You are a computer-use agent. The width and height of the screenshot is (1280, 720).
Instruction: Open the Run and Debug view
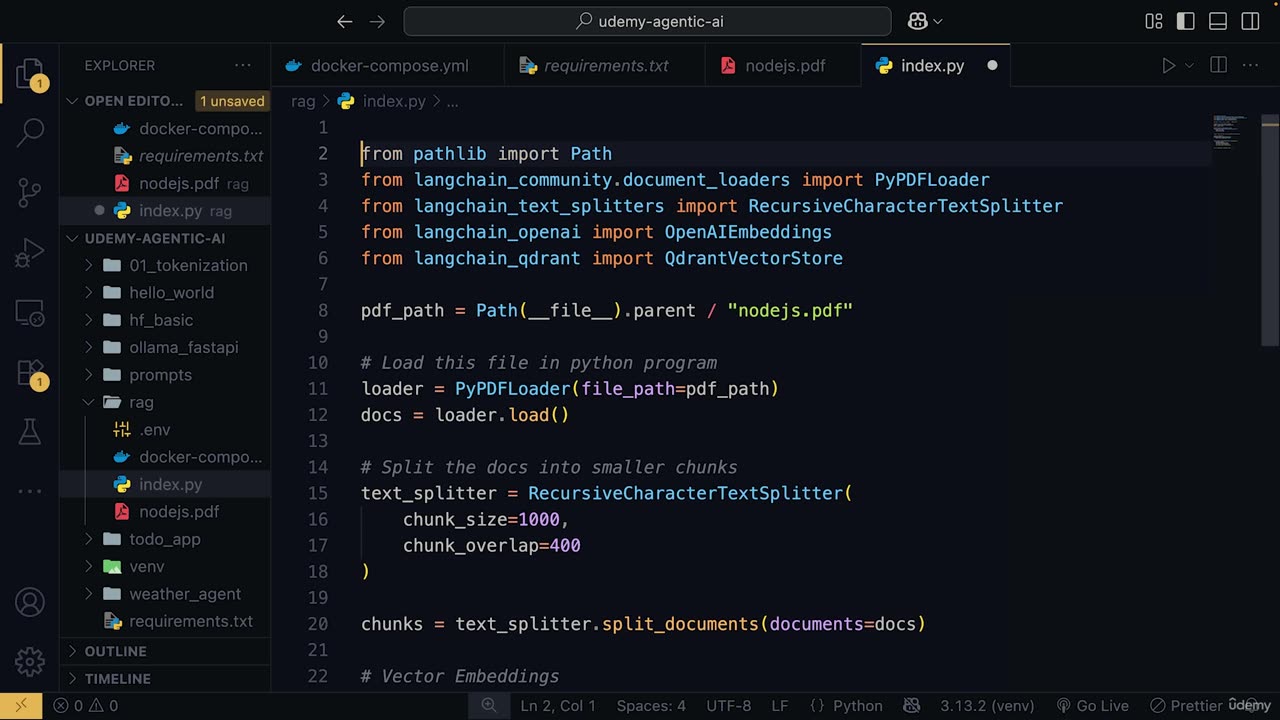(x=30, y=251)
